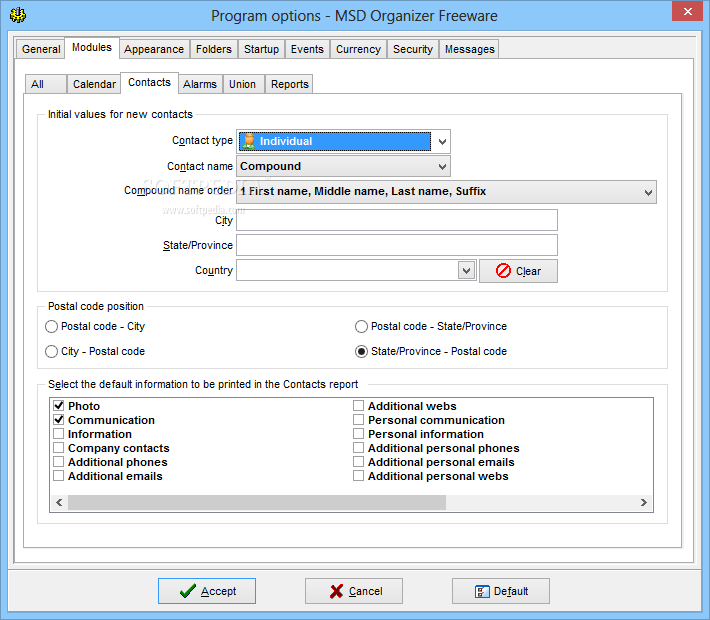The image size is (710, 620).
Task: Switch to the Calendar sub-tab
Action: click(x=94, y=84)
